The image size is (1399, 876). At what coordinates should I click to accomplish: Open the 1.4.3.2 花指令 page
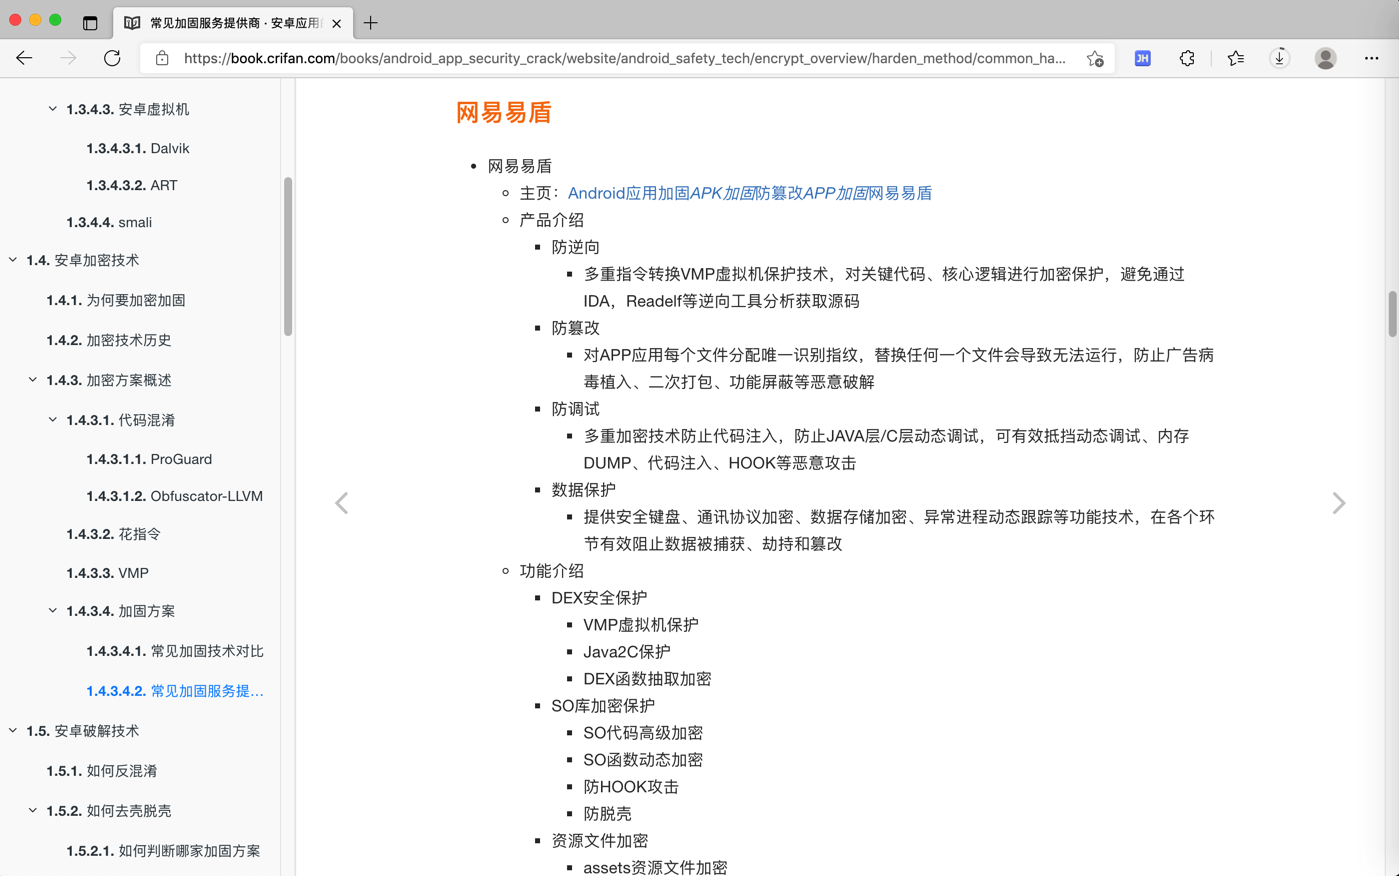[x=114, y=534]
